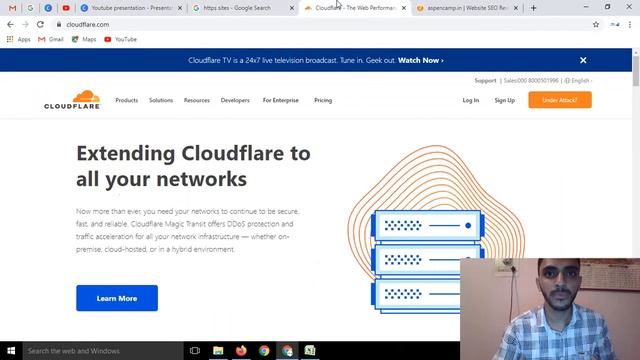
Task: Open the pinned YouTube tab
Action: coord(66,8)
